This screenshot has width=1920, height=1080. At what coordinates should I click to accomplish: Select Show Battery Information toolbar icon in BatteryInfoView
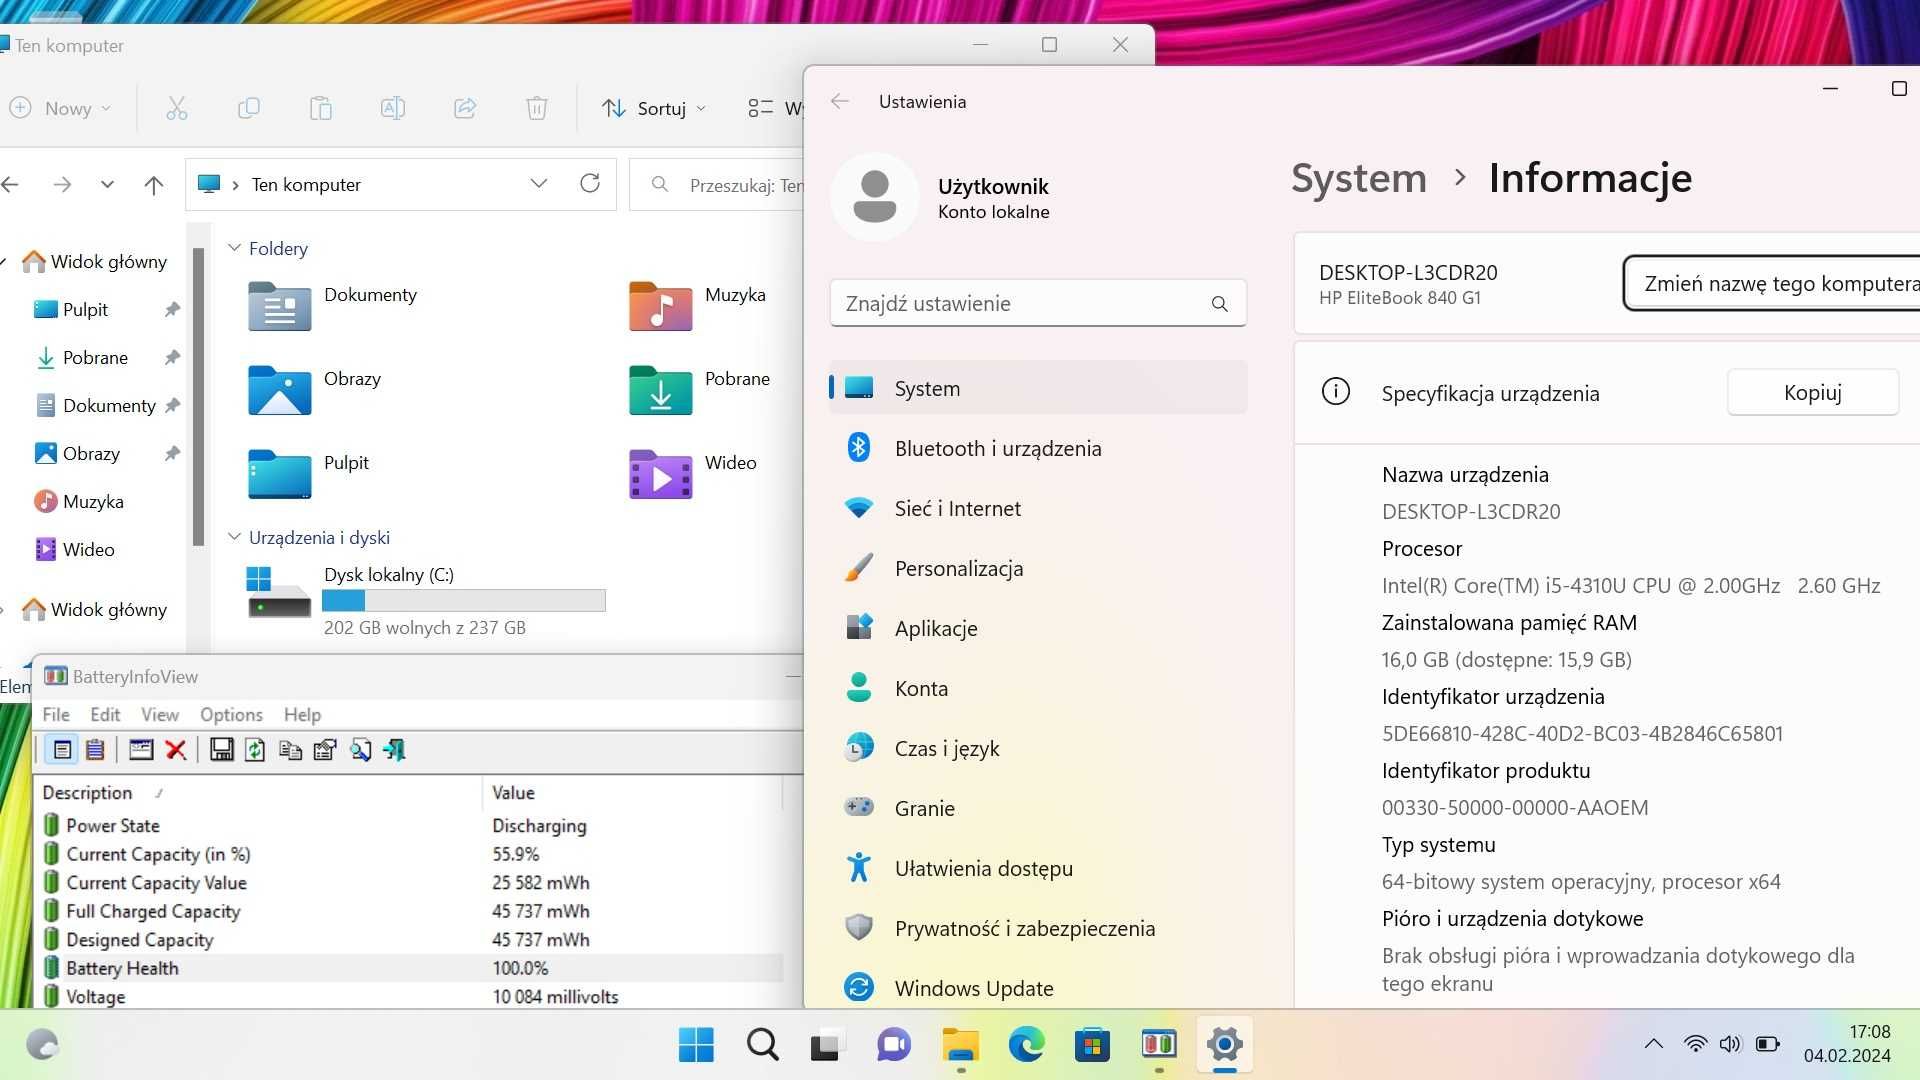pyautogui.click(x=62, y=750)
